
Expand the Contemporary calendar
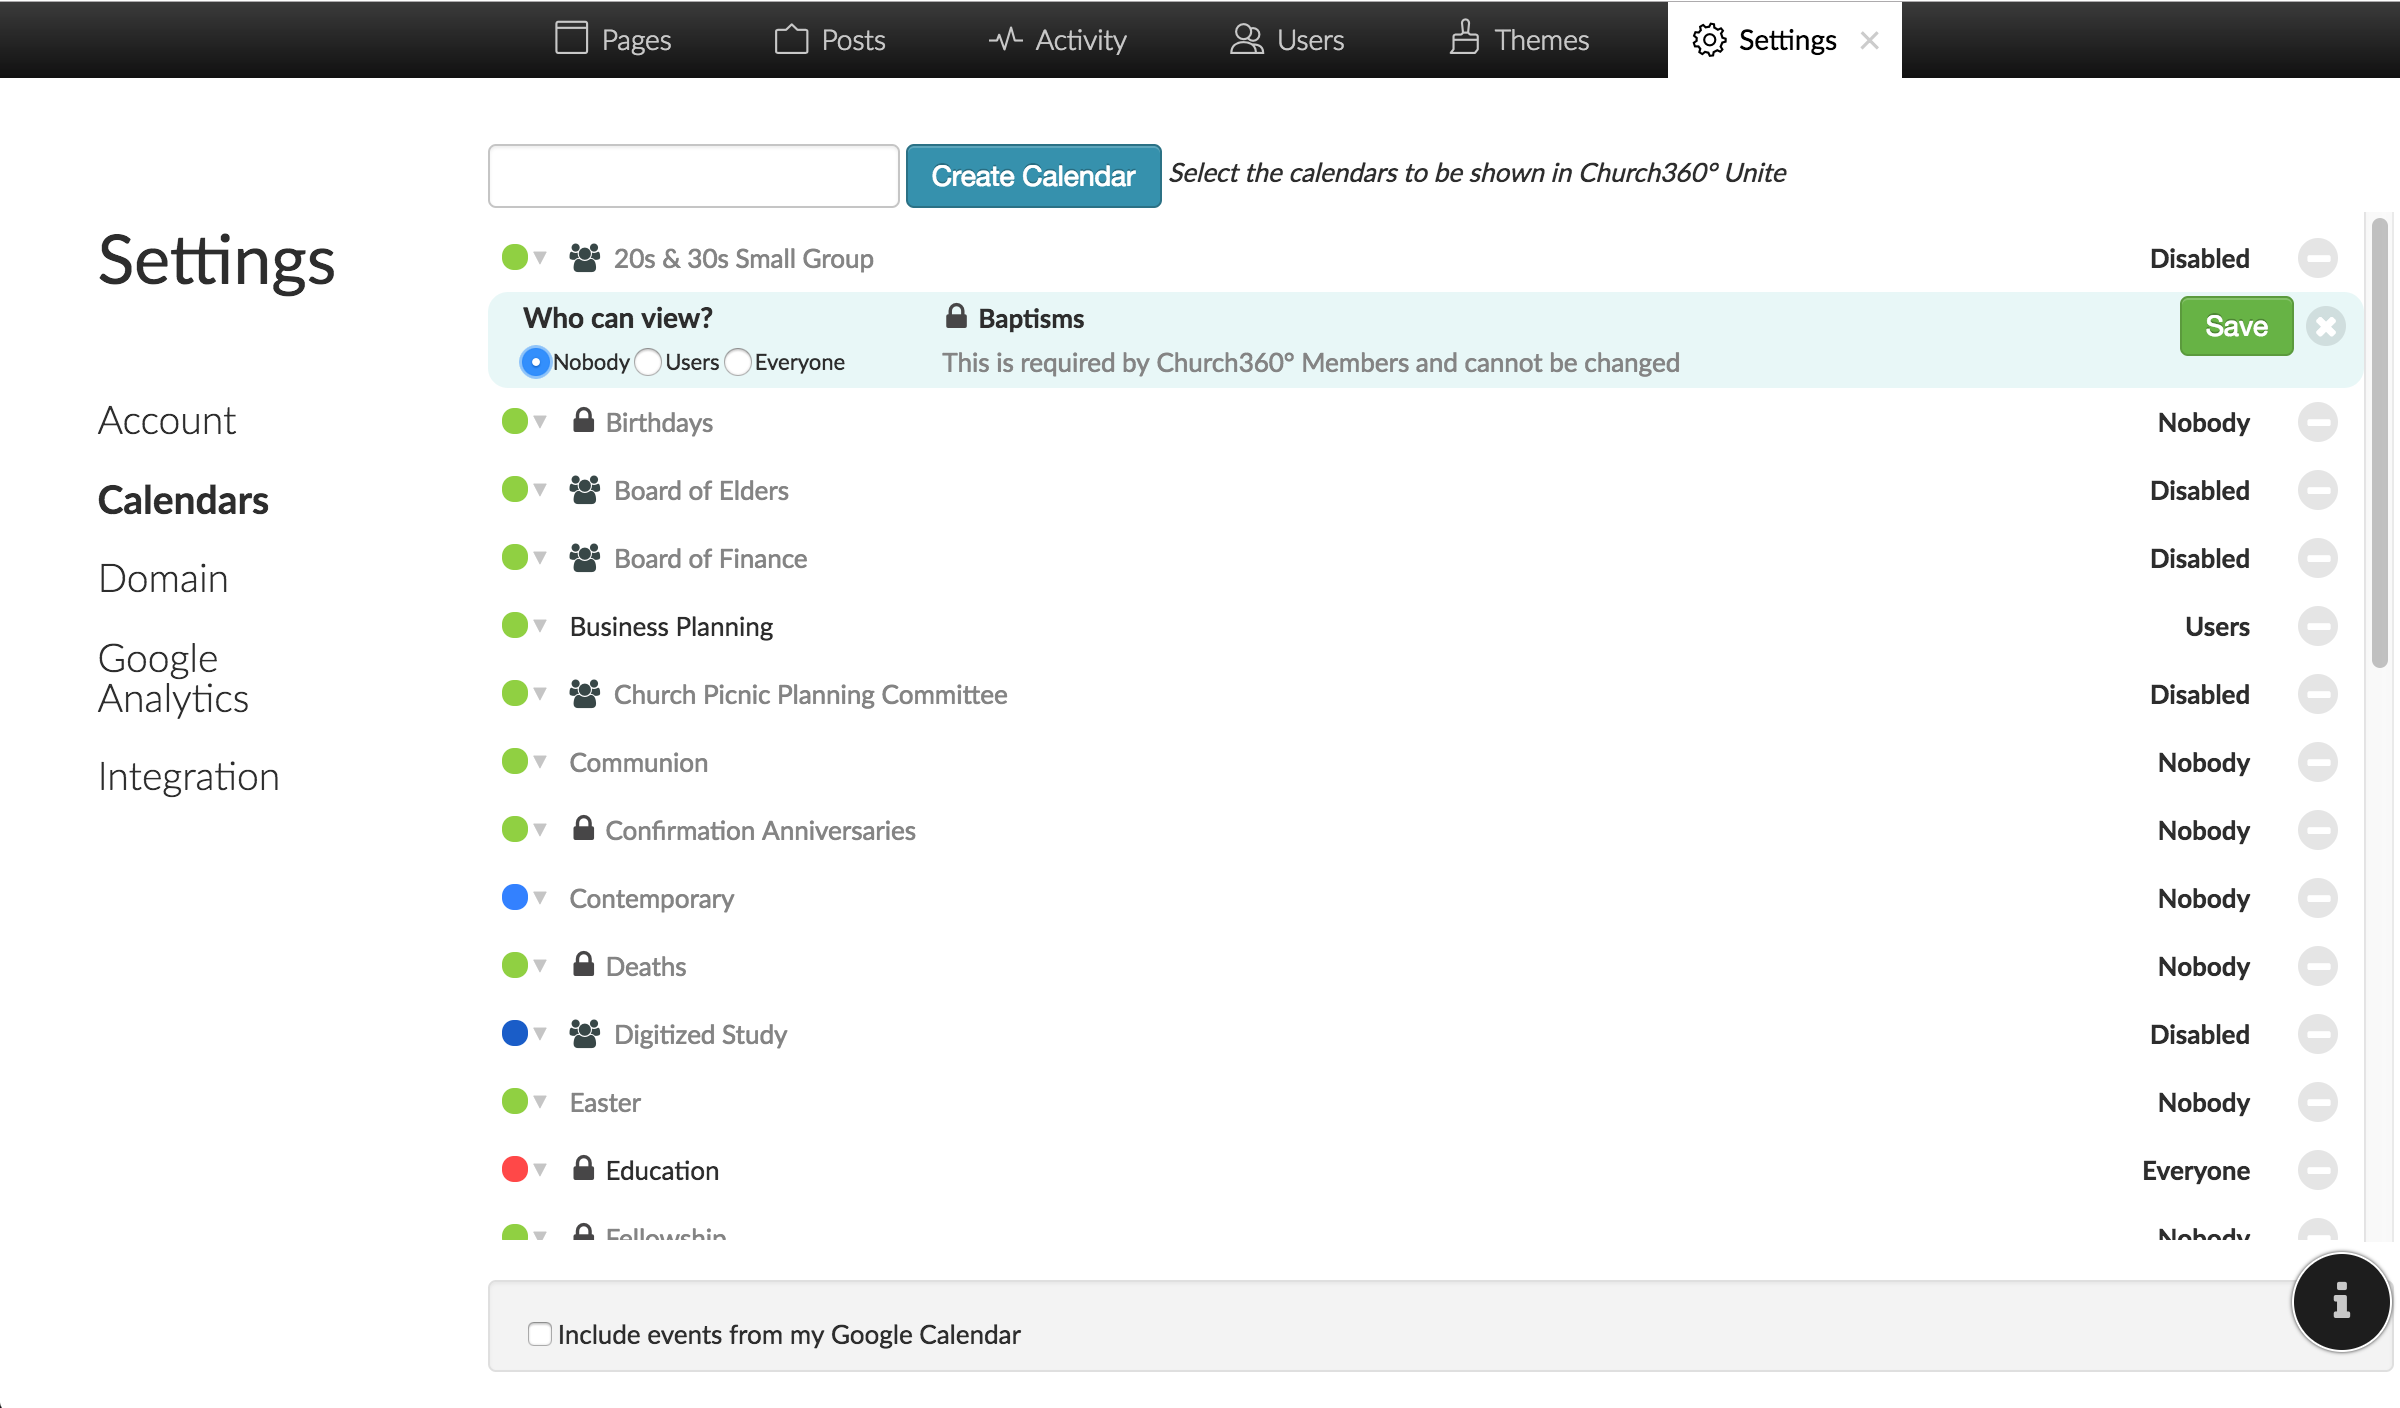(x=540, y=898)
